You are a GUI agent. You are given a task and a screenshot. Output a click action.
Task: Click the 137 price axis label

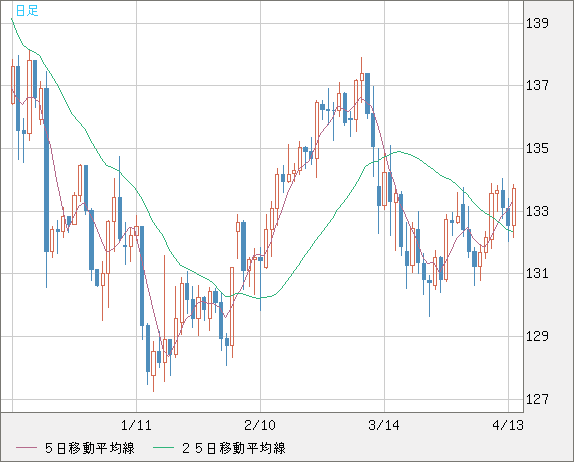click(537, 86)
